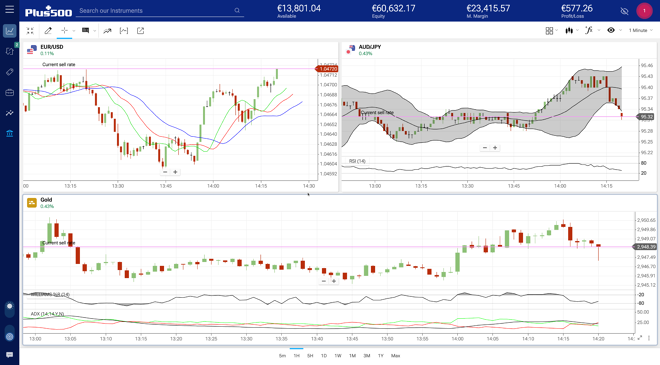
Task: Click the chat support icon
Action: (9, 355)
